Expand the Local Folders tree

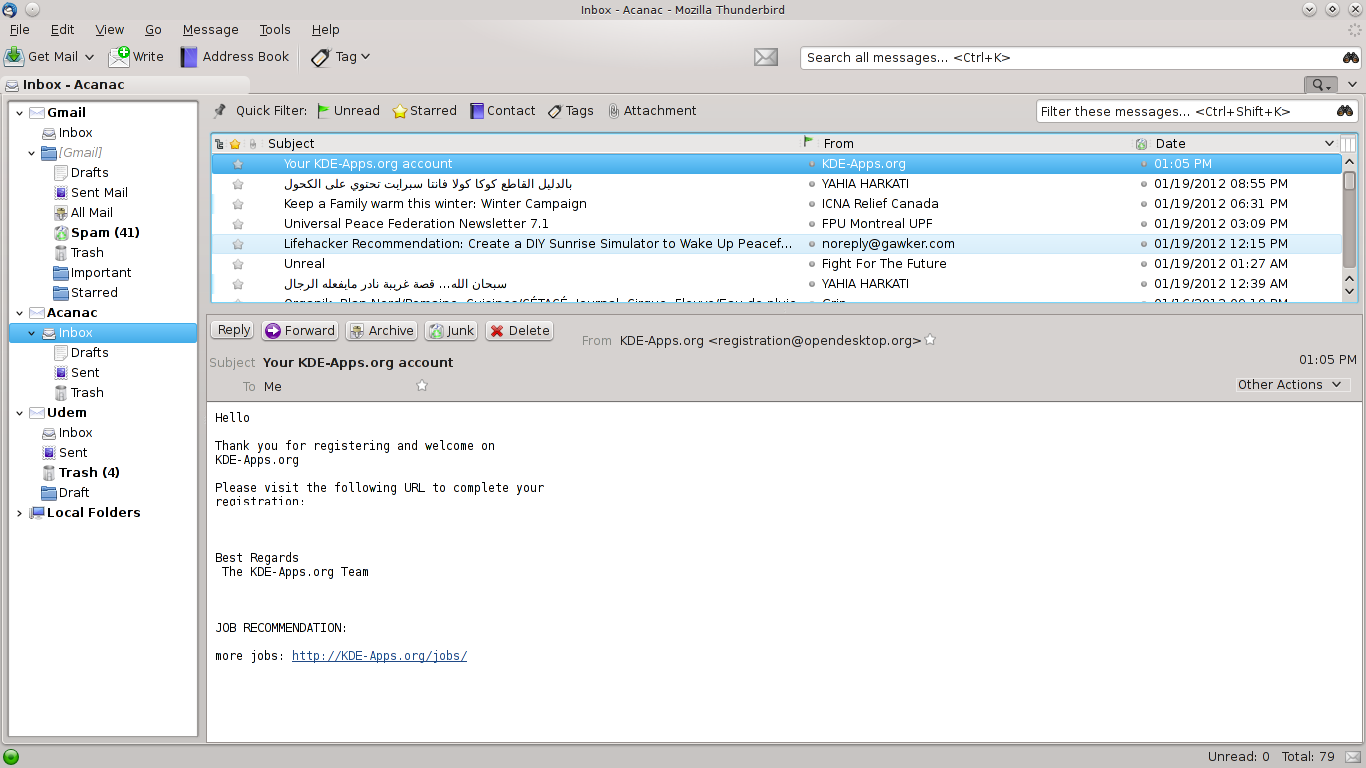pos(20,513)
